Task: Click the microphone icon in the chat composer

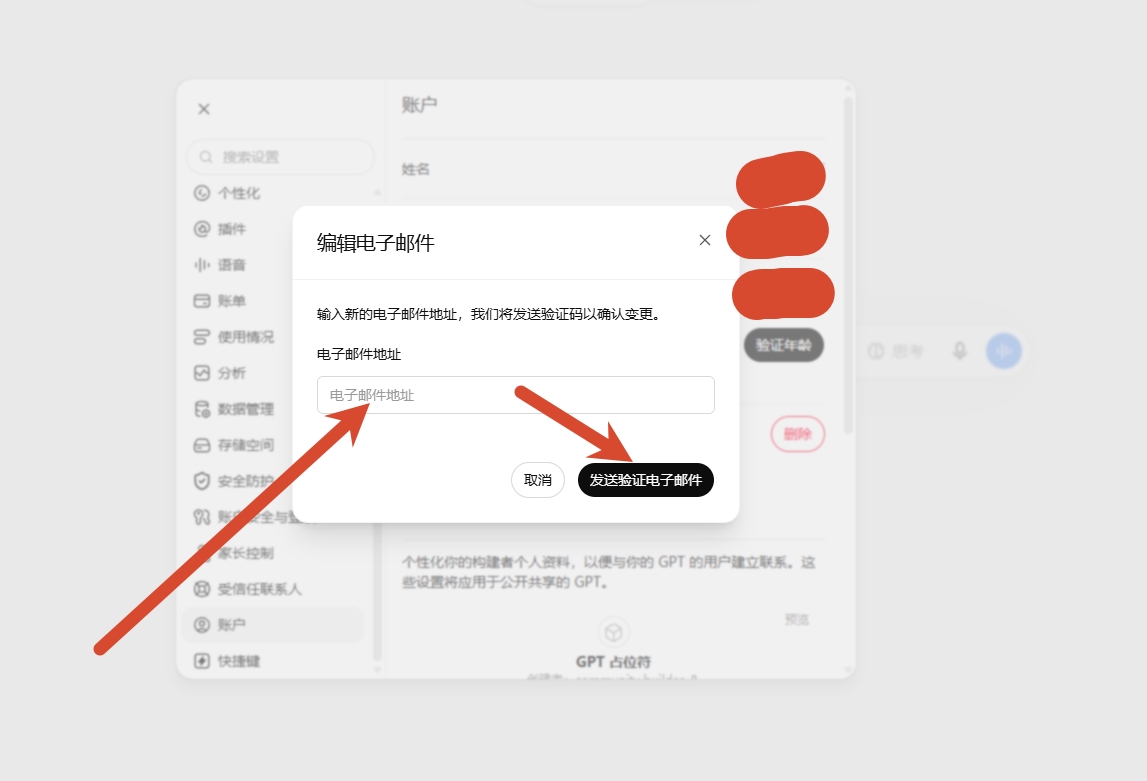Action: click(960, 351)
